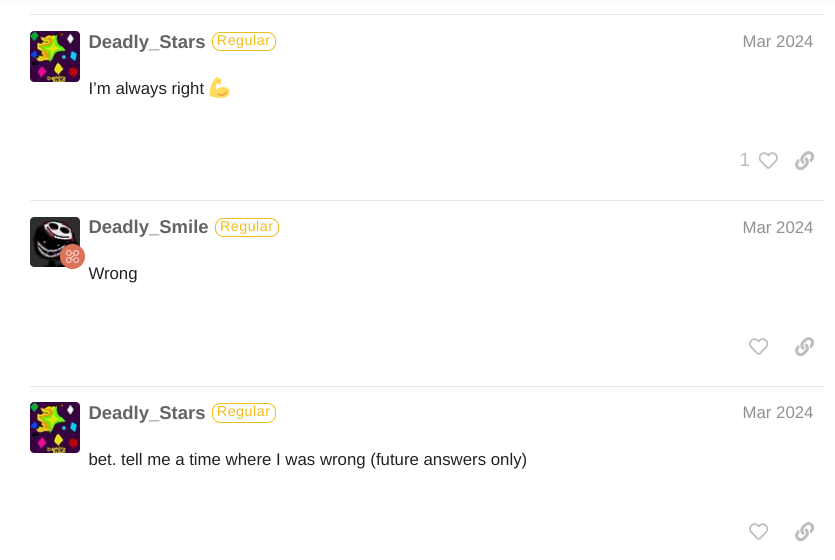Open Deadly_Stars username on "I'm always right" post
Viewport: 835px width, 560px height.
pos(147,42)
